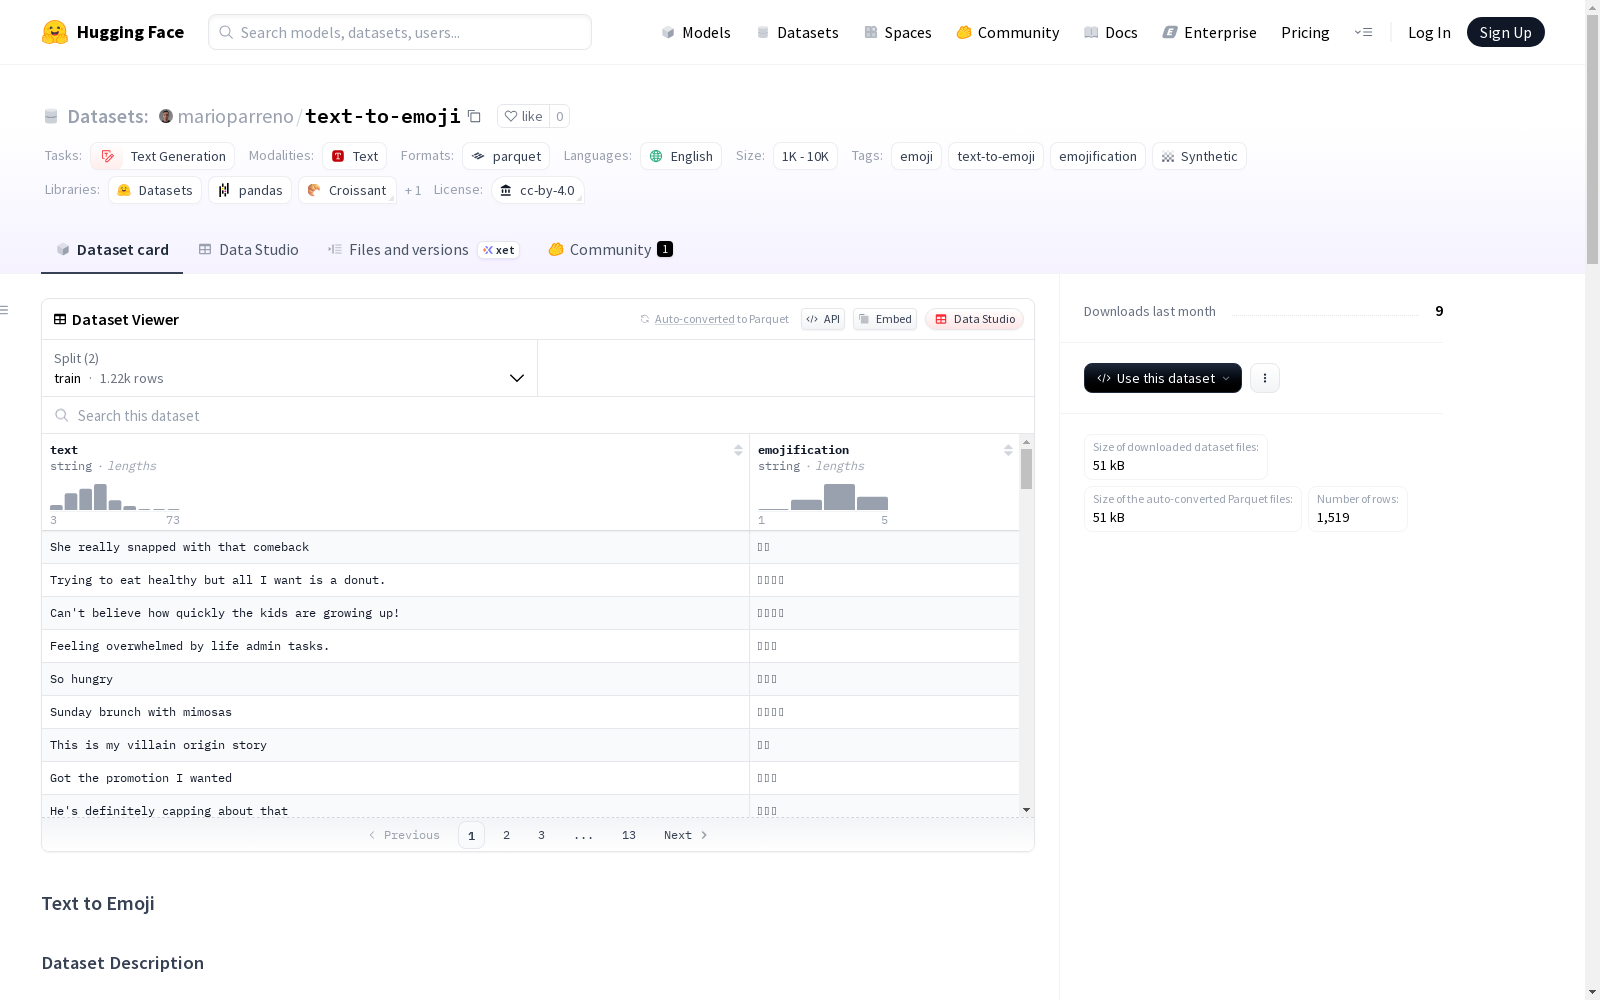The height and width of the screenshot is (1000, 1600).
Task: Open the Community tab
Action: tap(610, 250)
